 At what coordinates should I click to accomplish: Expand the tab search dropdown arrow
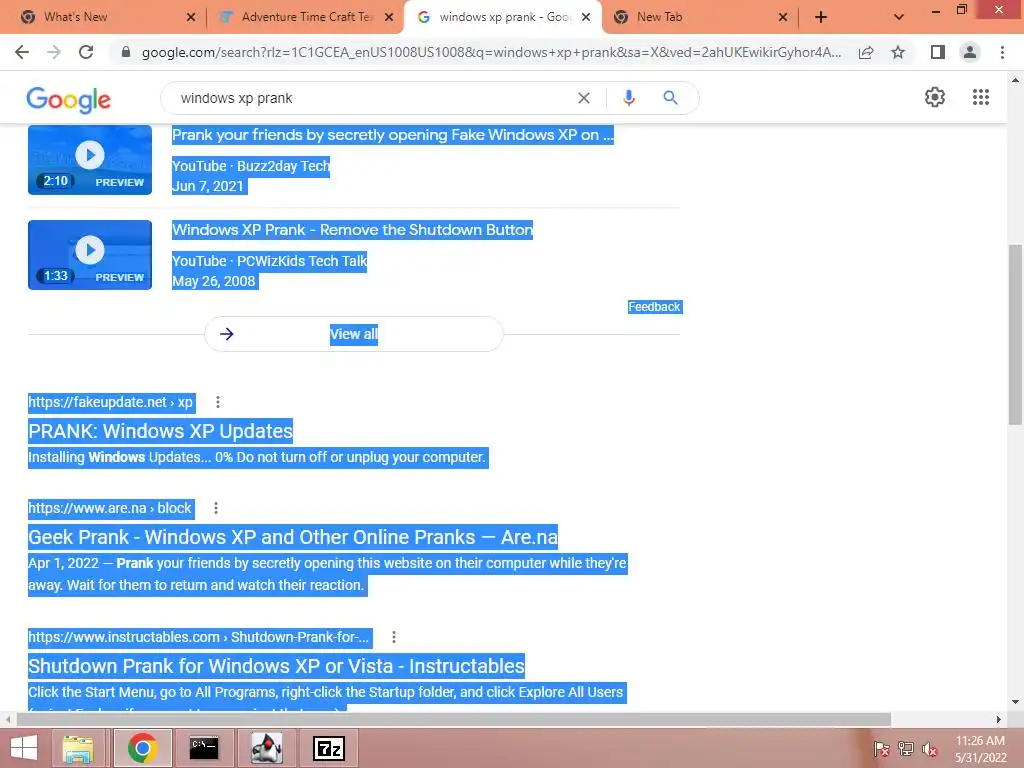[x=899, y=17]
